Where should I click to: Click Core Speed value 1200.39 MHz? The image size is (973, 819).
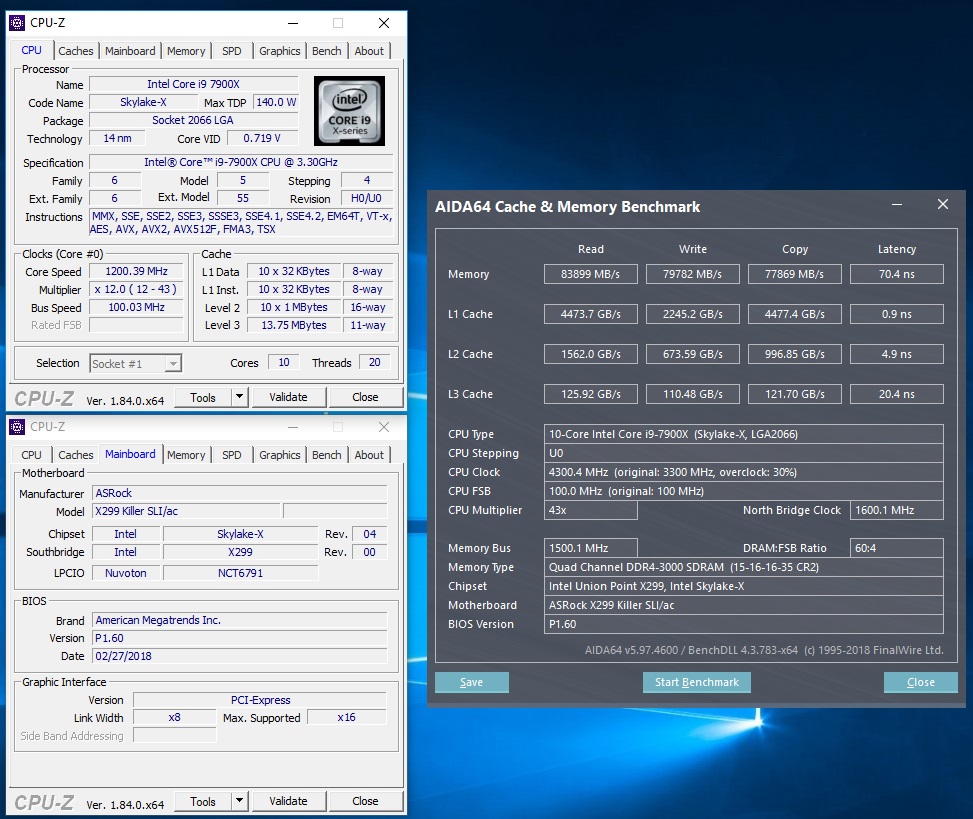(x=137, y=271)
